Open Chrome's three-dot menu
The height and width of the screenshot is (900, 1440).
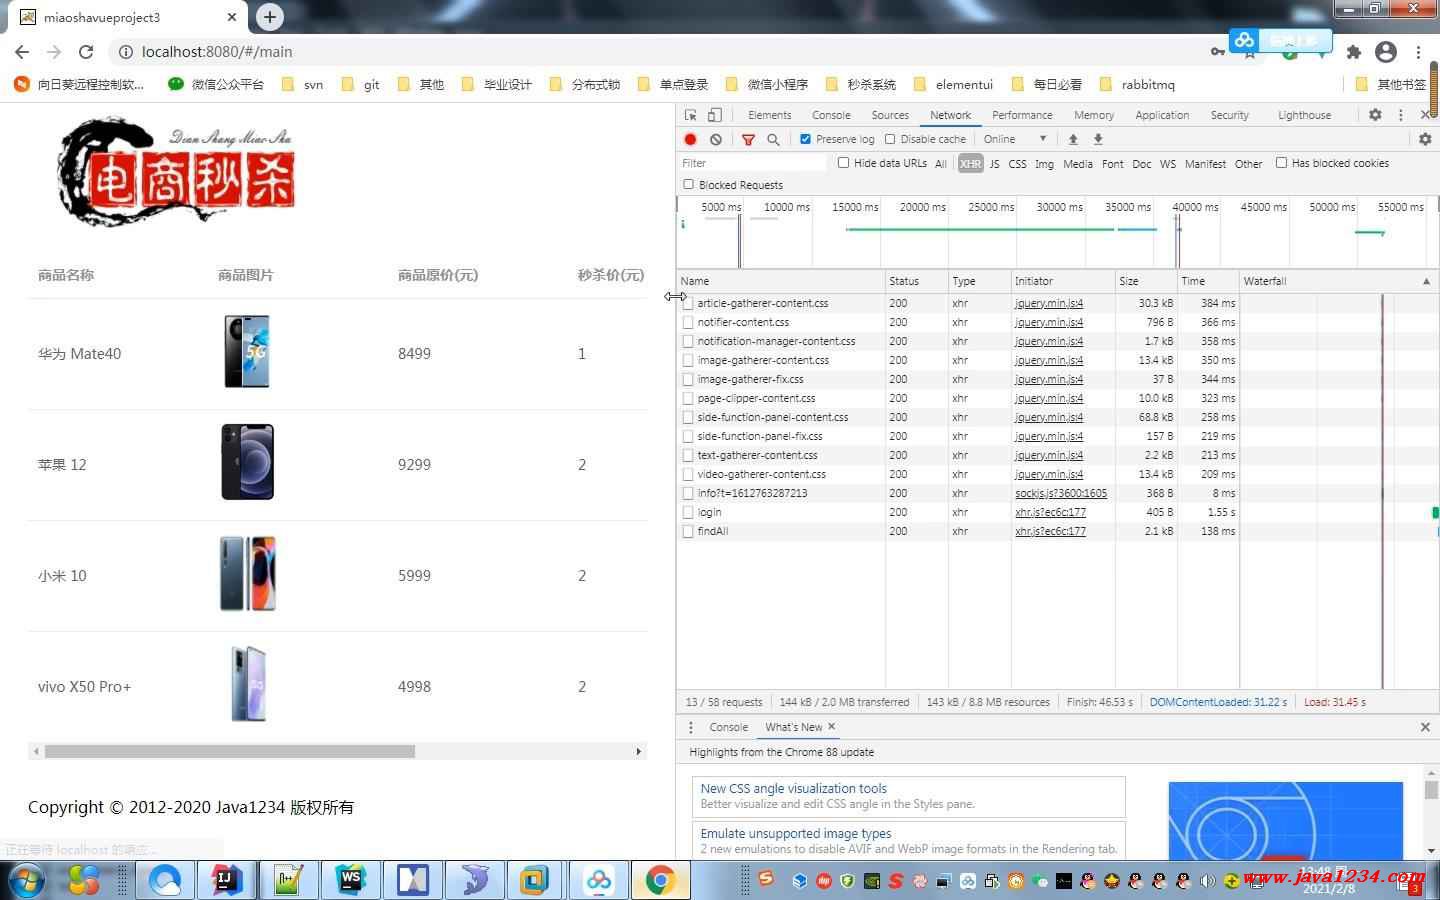(1418, 52)
